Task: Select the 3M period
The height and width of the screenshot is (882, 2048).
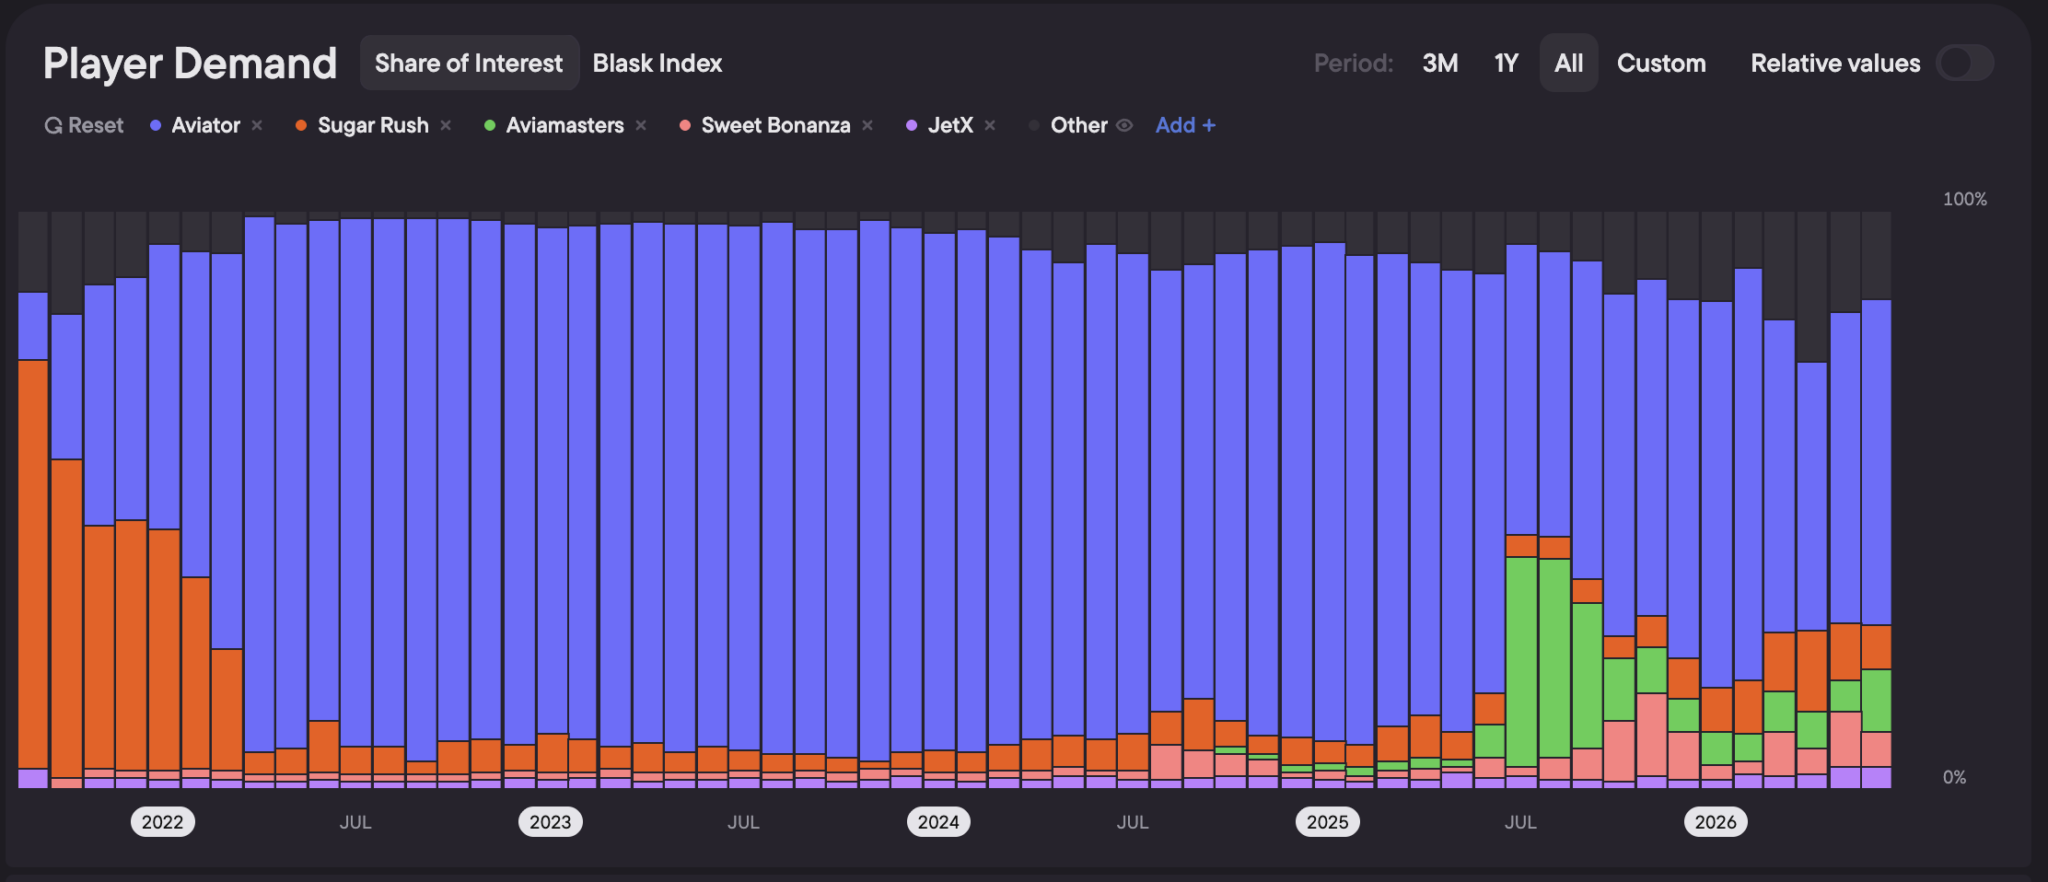Action: click(1440, 63)
